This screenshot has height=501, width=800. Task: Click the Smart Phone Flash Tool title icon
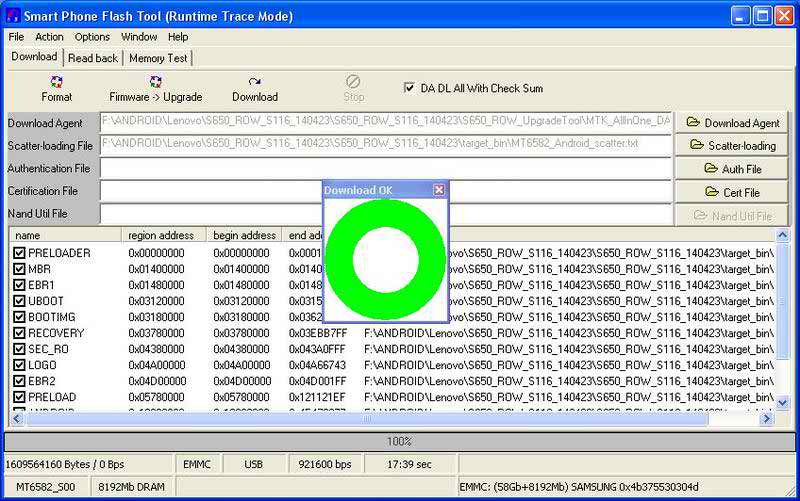13,16
